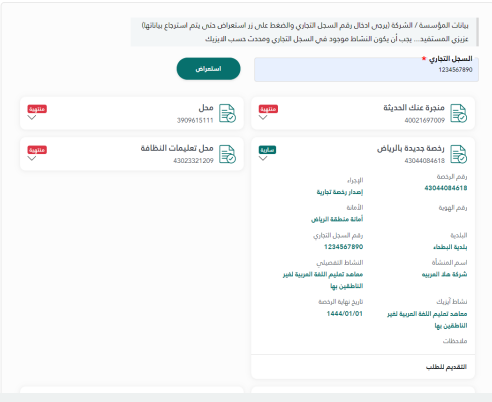492x402 pixels.
Task: Expand the محل تعليمات النظافة card chevron
Action: (32, 158)
